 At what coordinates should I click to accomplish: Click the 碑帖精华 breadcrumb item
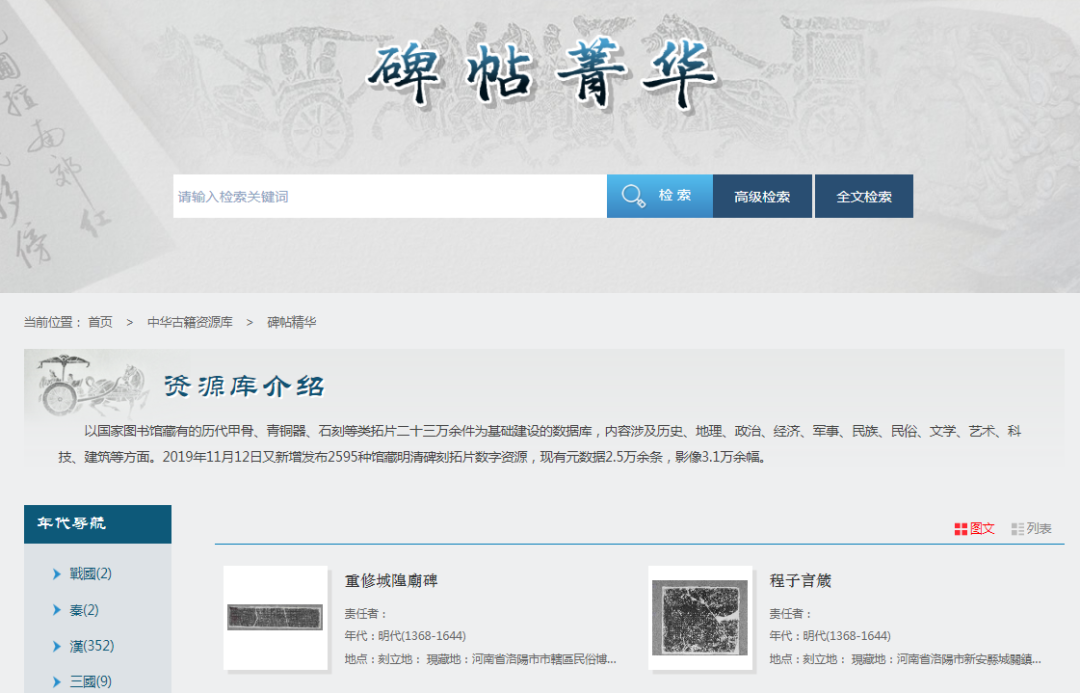tap(292, 322)
